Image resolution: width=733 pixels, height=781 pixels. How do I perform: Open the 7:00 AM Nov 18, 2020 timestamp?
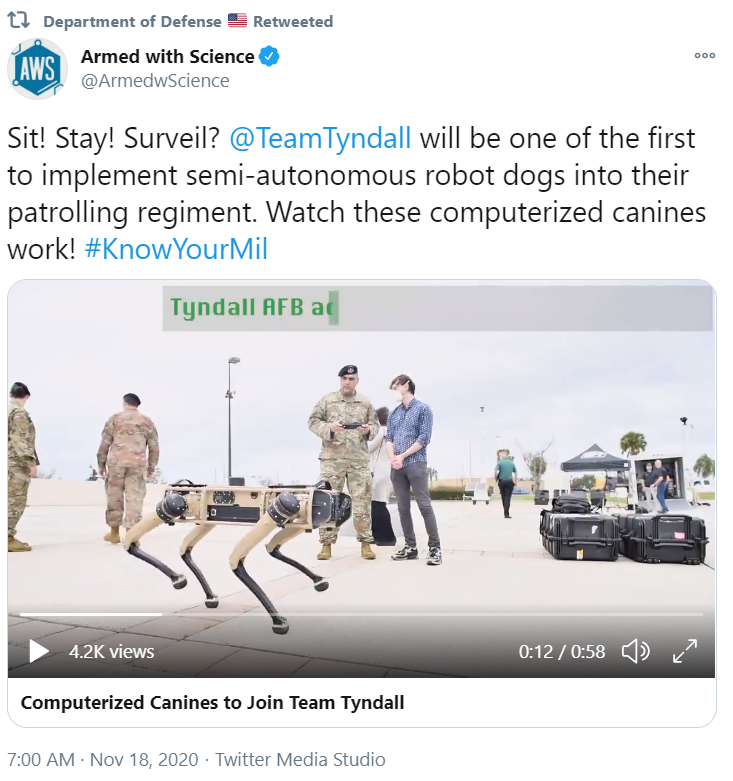103,760
